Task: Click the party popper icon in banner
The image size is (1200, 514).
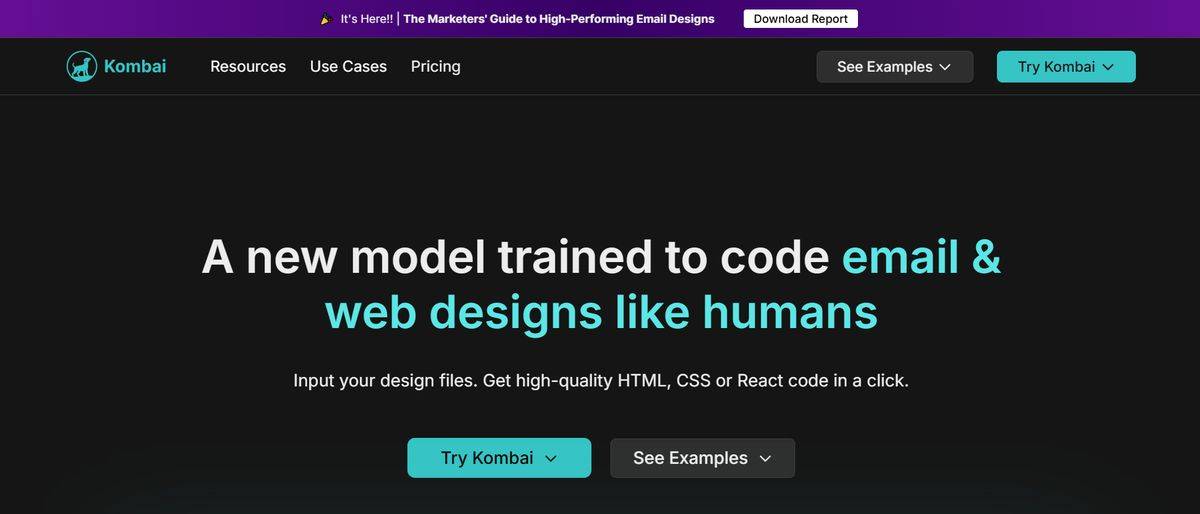Action: [x=326, y=19]
